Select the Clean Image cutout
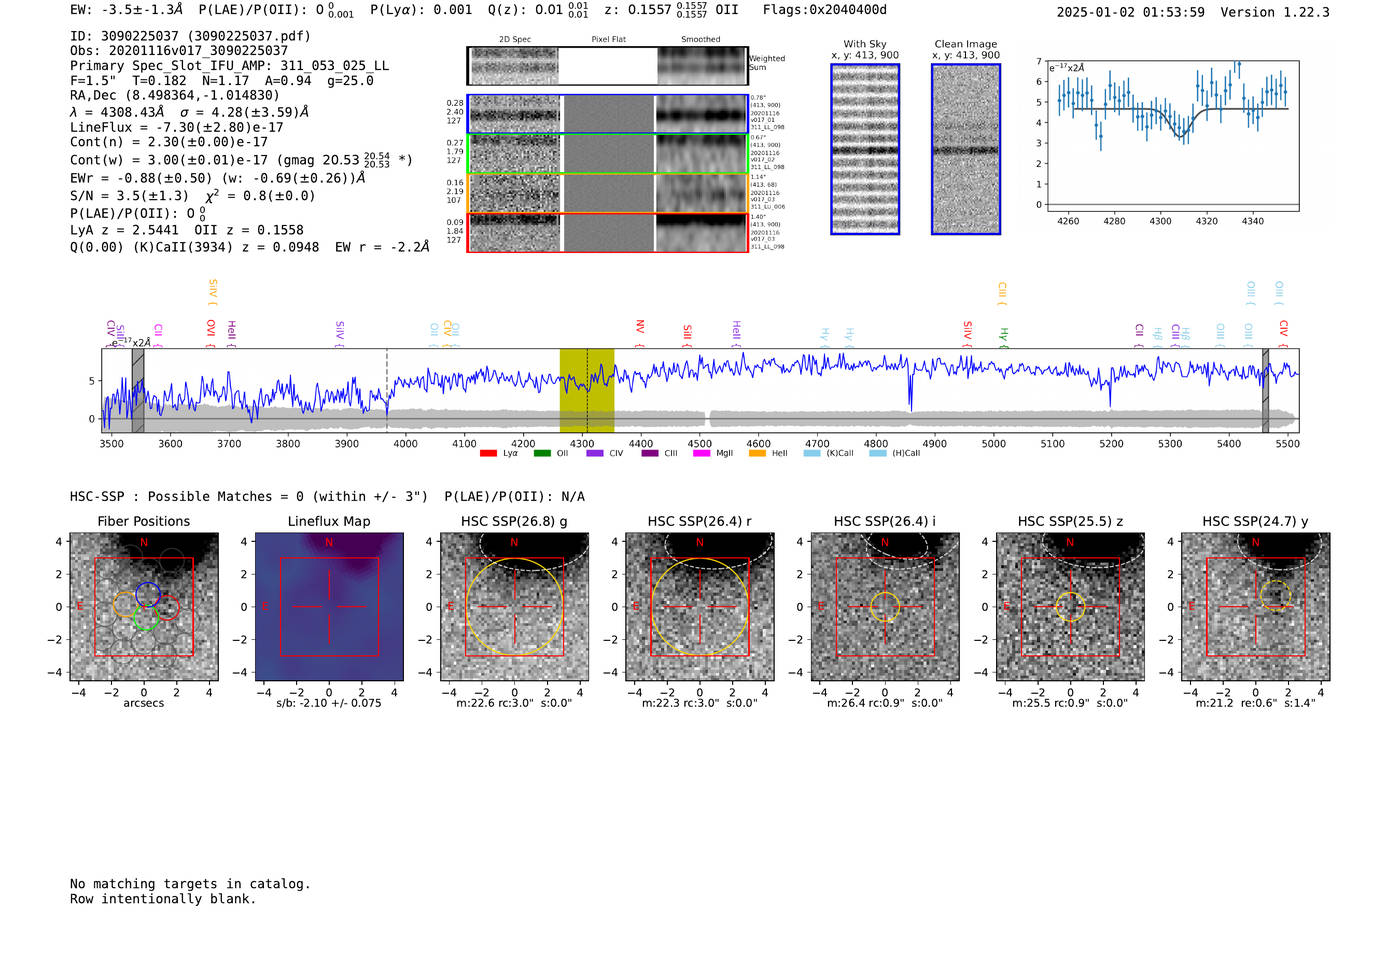Image resolution: width=1400 pixels, height=953 pixels. (x=966, y=149)
